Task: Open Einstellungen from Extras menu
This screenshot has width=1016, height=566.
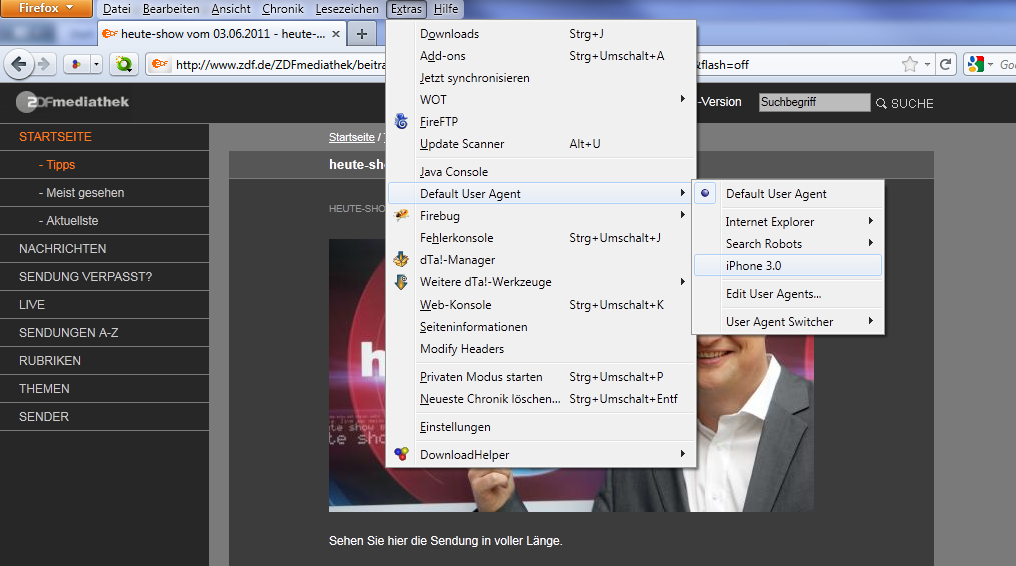Action: pos(541,427)
